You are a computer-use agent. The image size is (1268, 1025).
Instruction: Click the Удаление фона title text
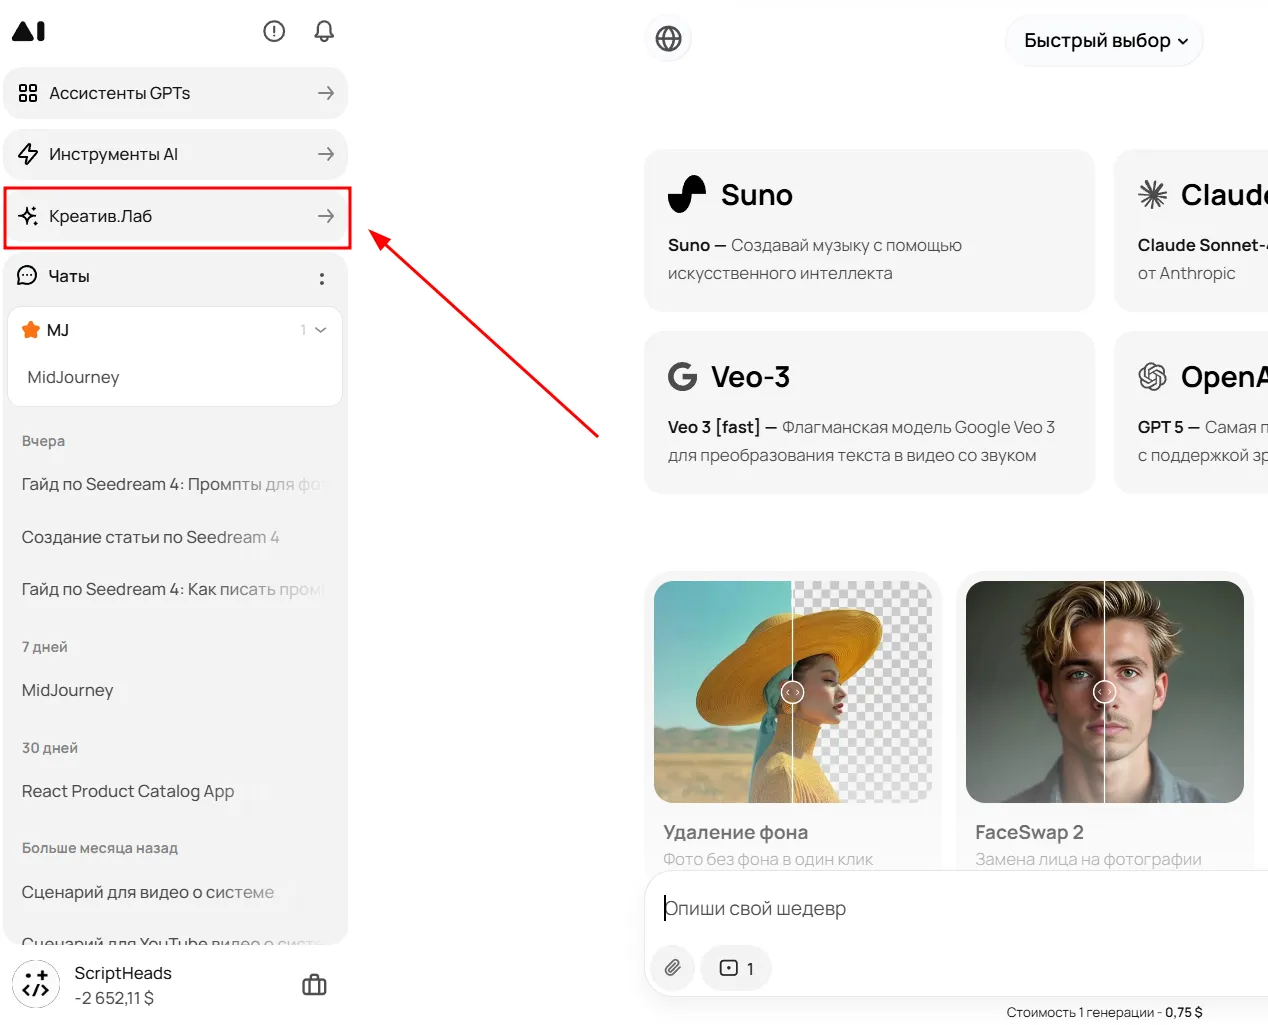[x=735, y=832]
